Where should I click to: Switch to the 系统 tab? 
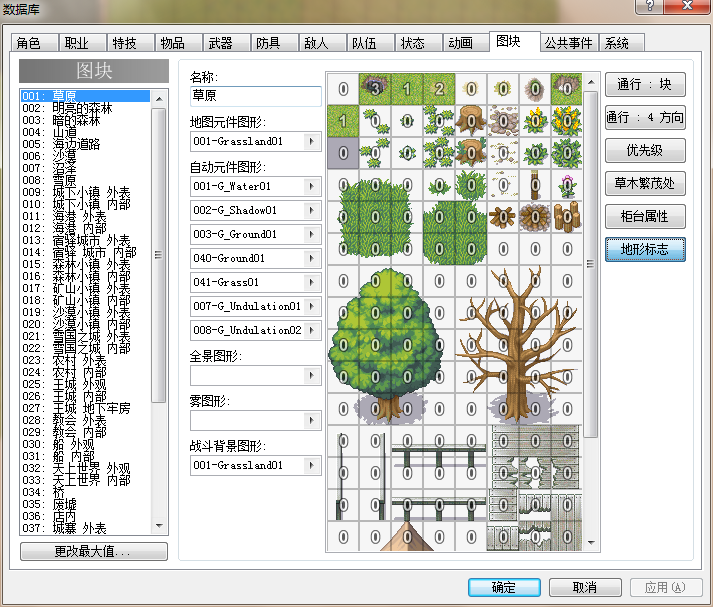point(622,43)
